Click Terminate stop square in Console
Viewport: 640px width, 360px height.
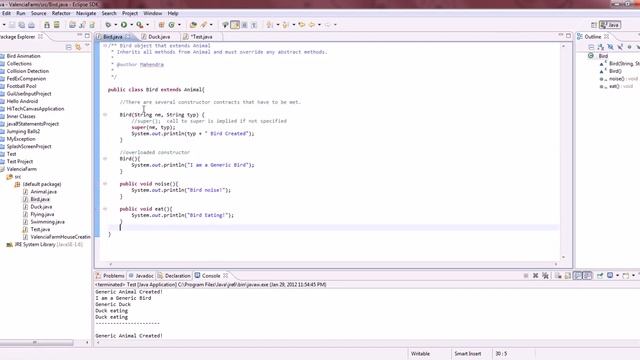526,276
